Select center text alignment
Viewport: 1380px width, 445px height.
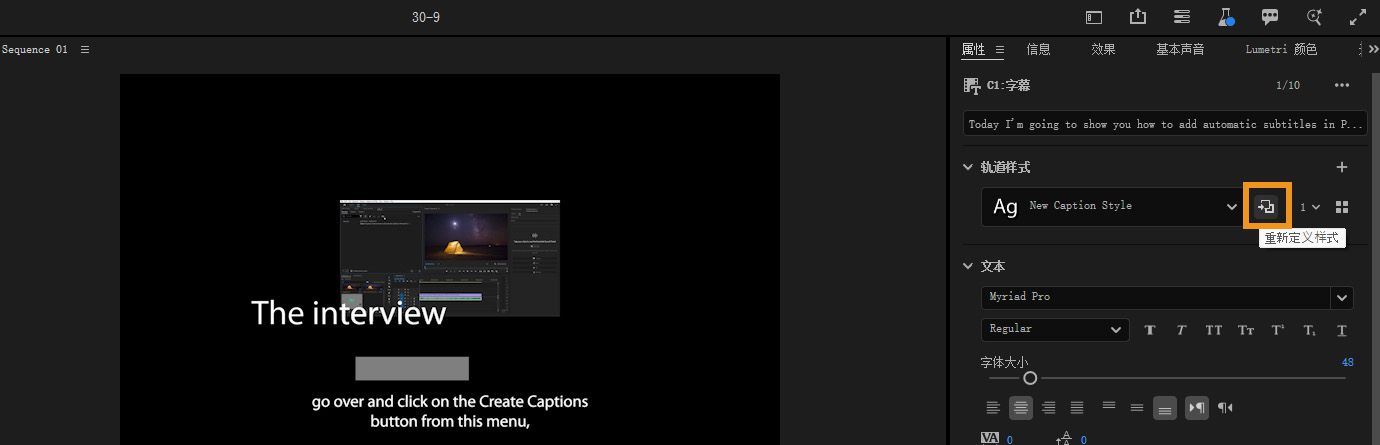(x=1021, y=407)
